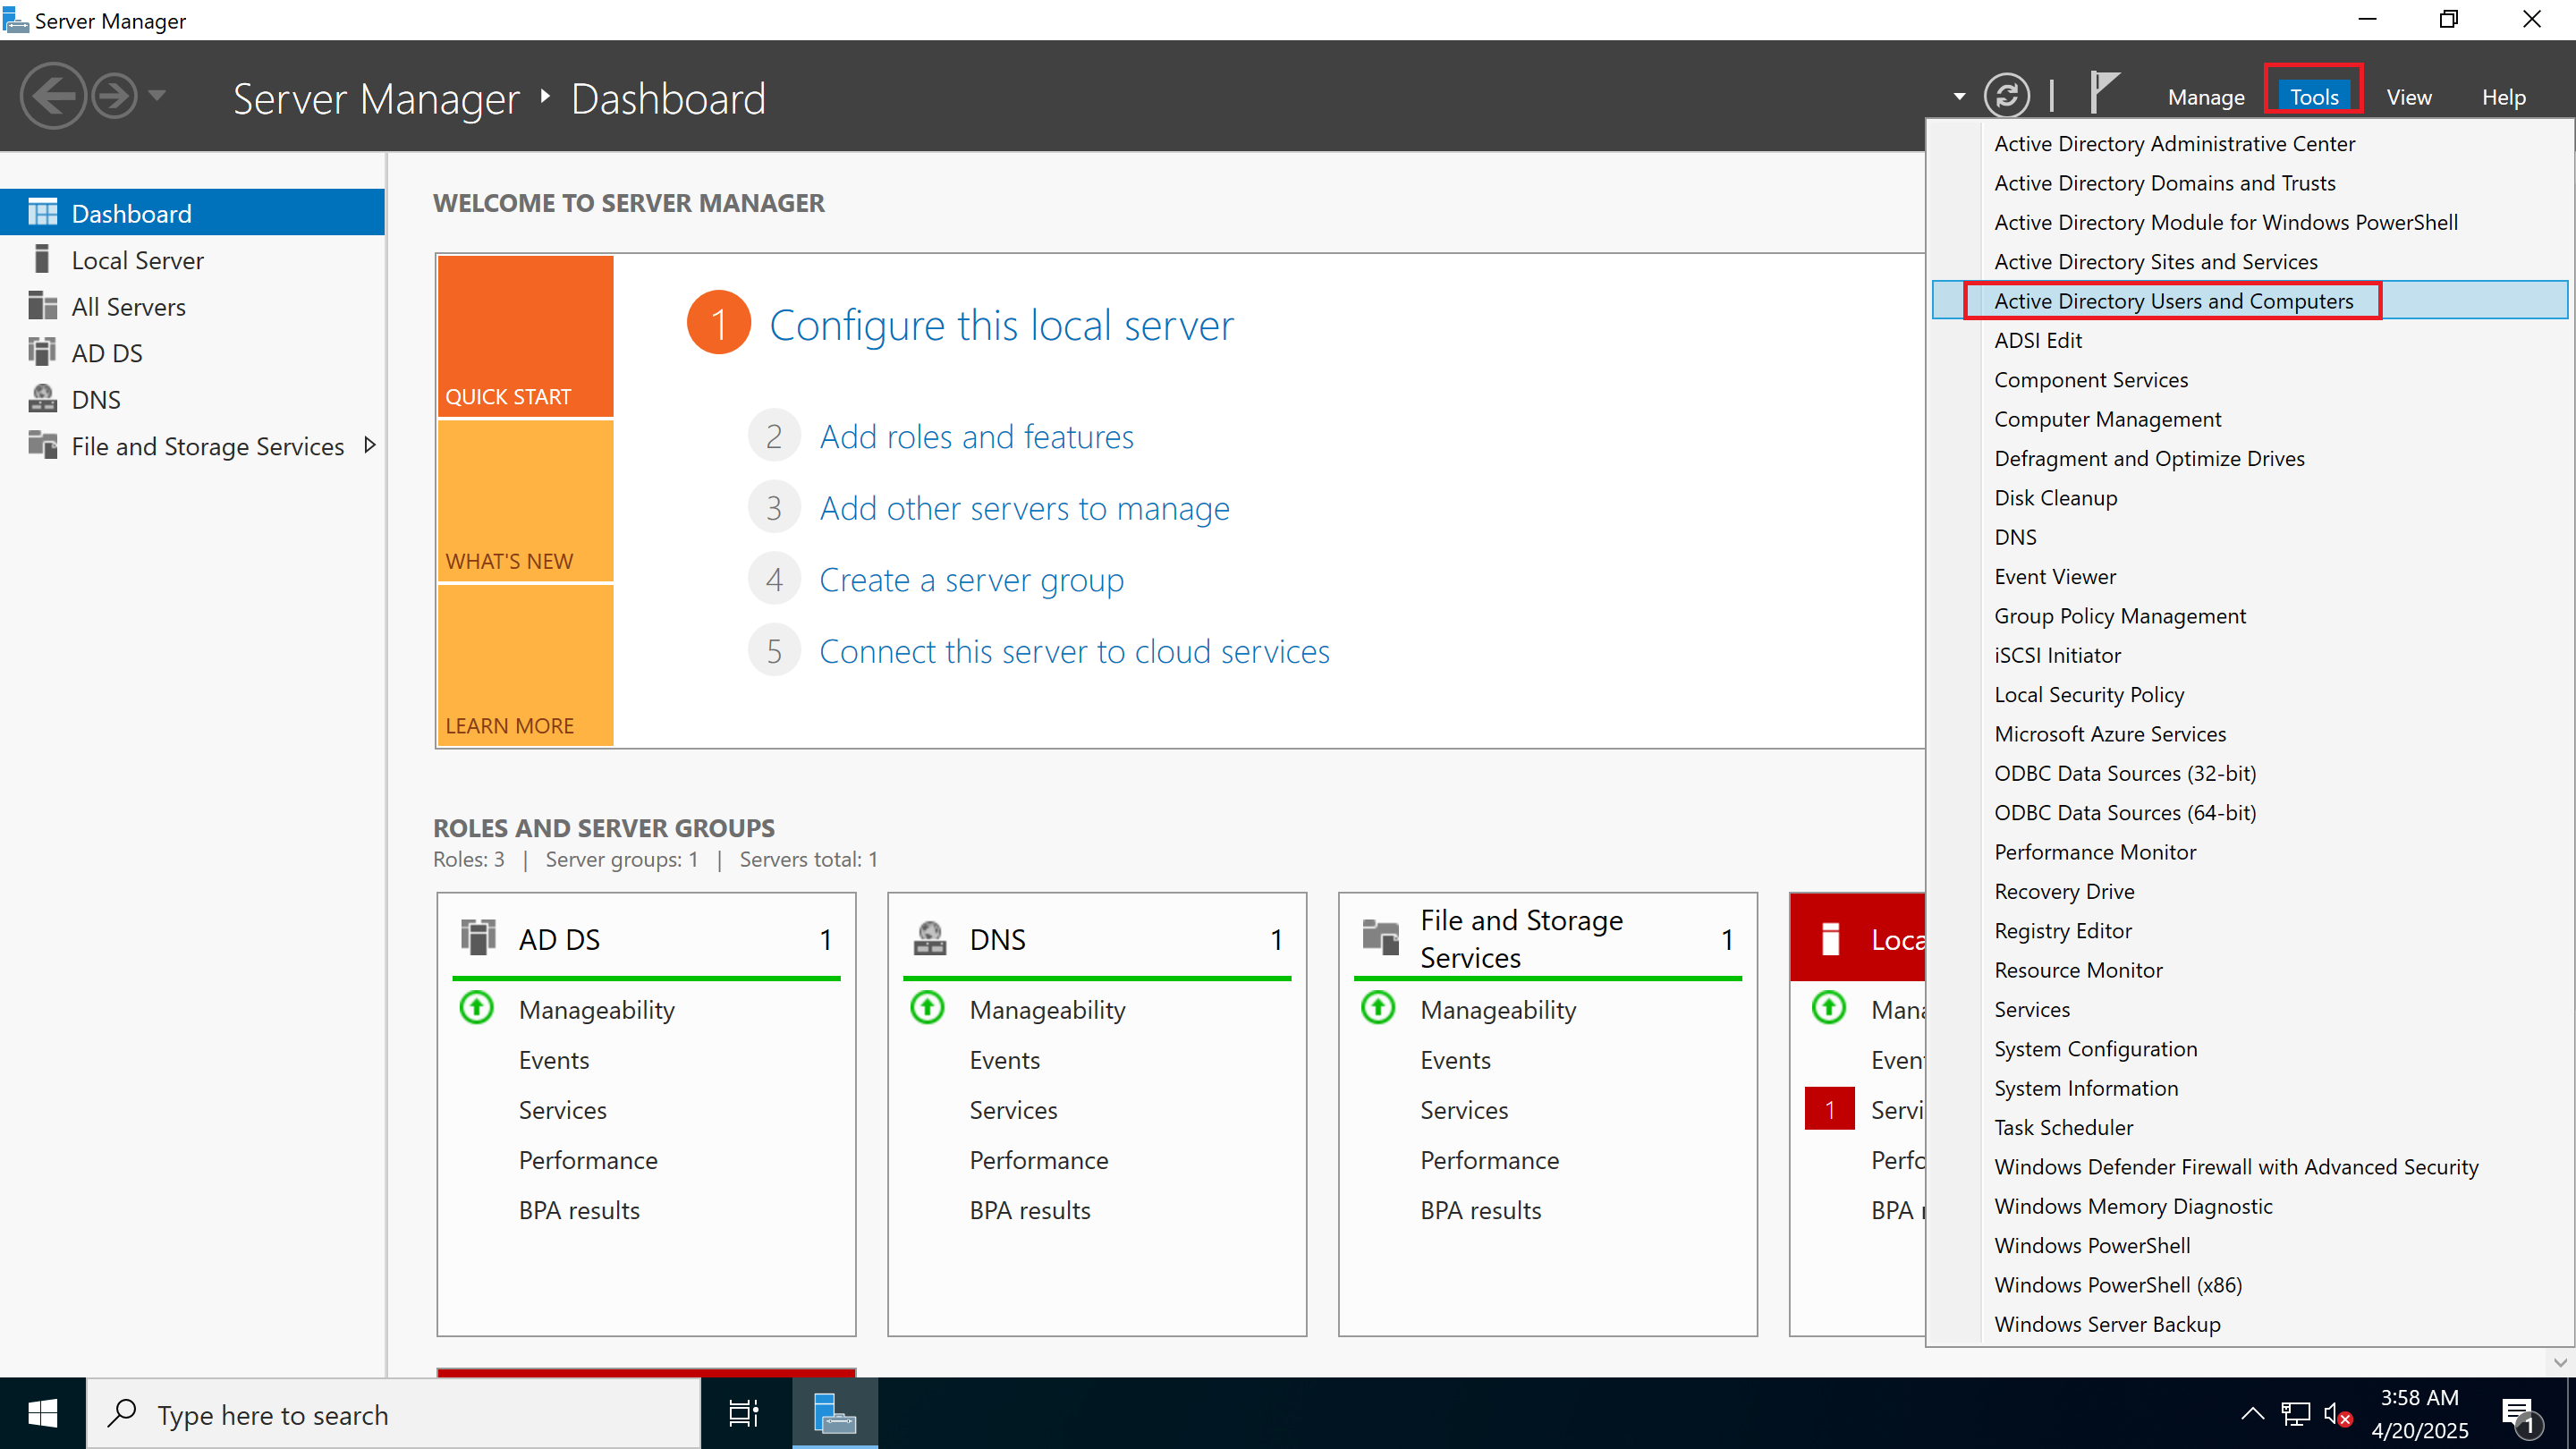Image resolution: width=2576 pixels, height=1449 pixels.
Task: Select the LEARN MORE tile
Action: coord(525,665)
